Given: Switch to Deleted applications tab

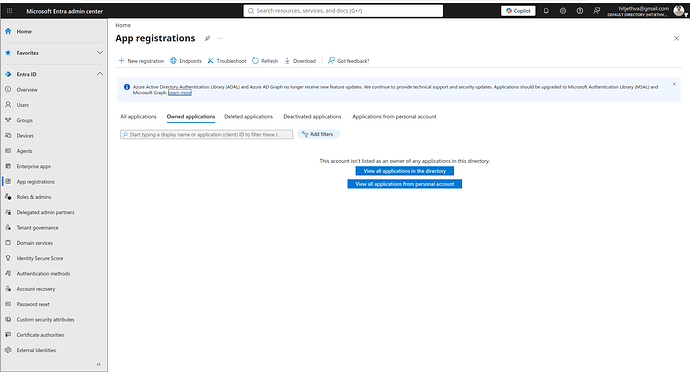Looking at the screenshot, I should 249,117.
